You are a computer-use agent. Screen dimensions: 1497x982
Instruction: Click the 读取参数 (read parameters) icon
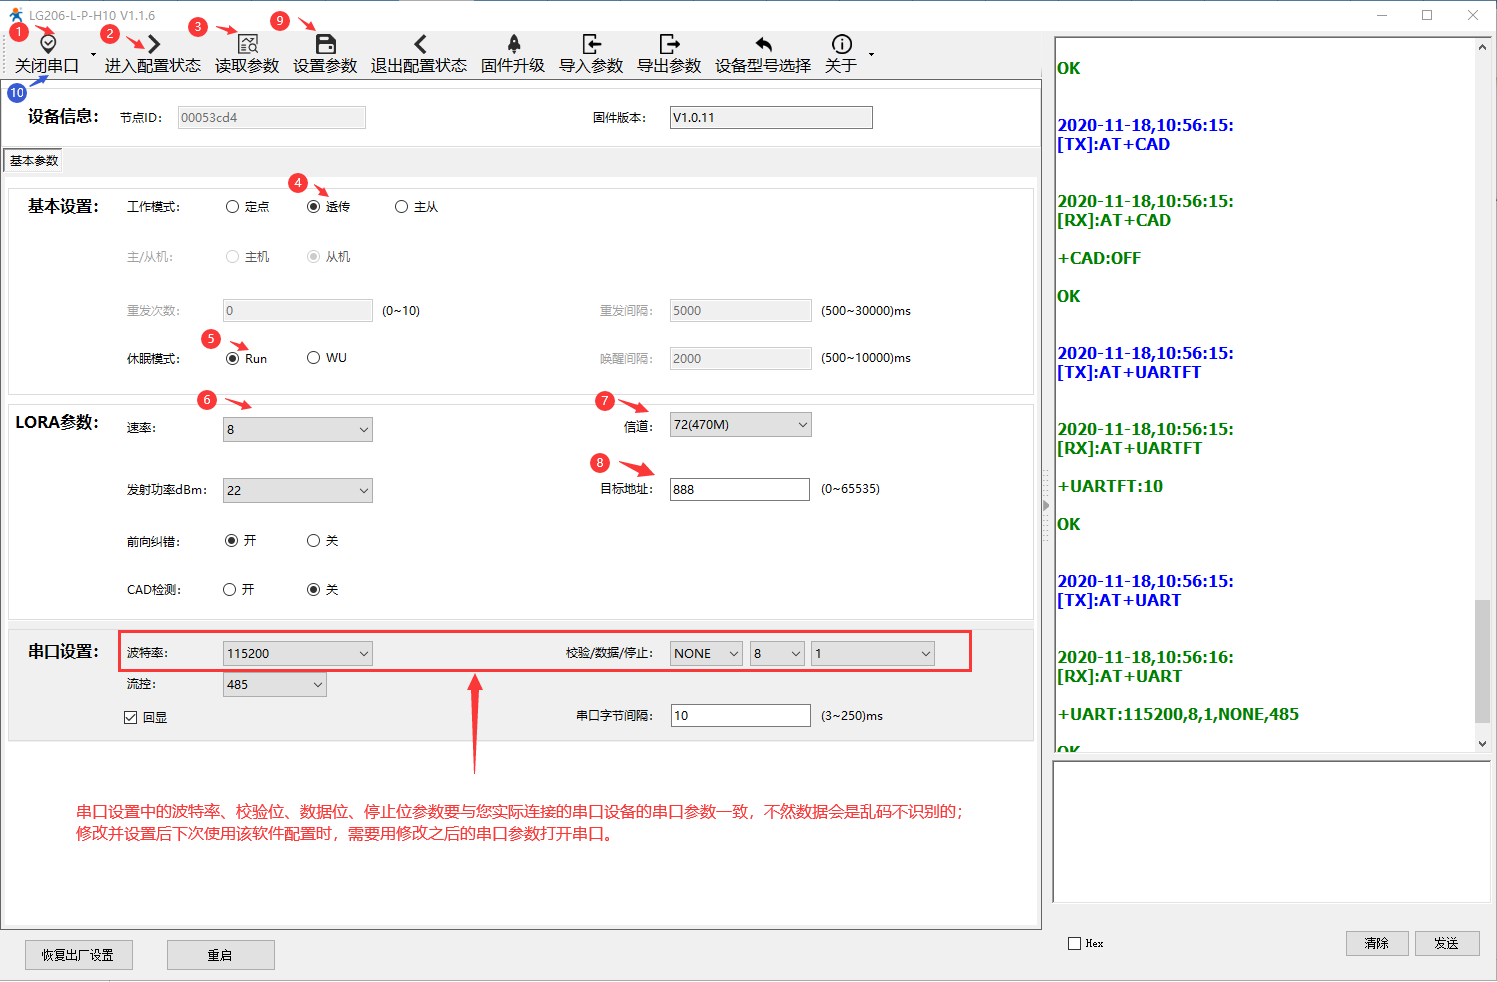pyautogui.click(x=247, y=44)
